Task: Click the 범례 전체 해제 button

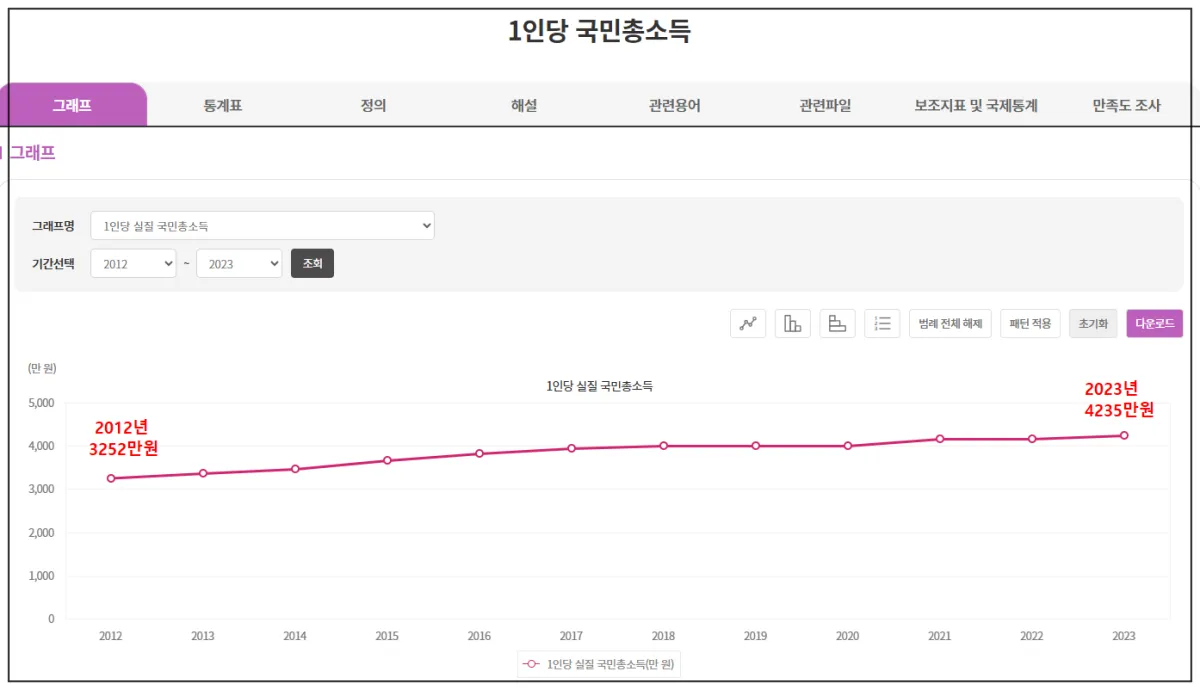Action: (949, 323)
